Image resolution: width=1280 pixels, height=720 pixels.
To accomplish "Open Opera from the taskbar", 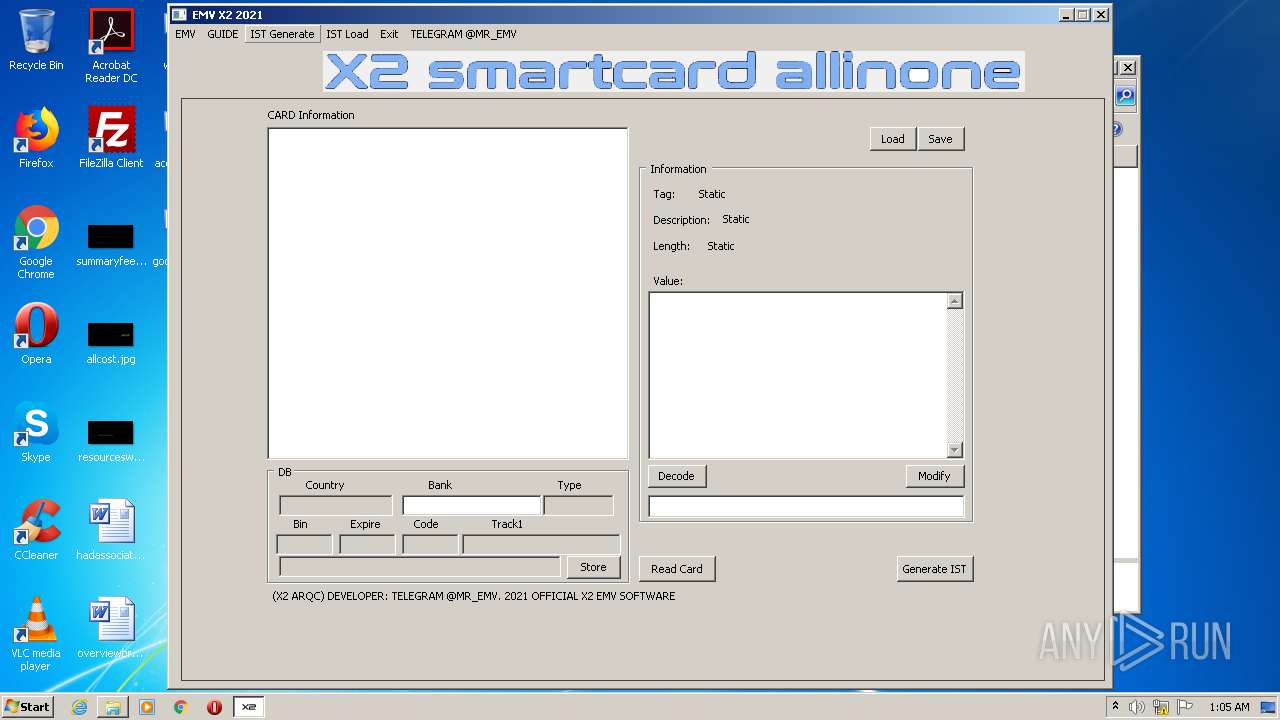I will tap(214, 707).
